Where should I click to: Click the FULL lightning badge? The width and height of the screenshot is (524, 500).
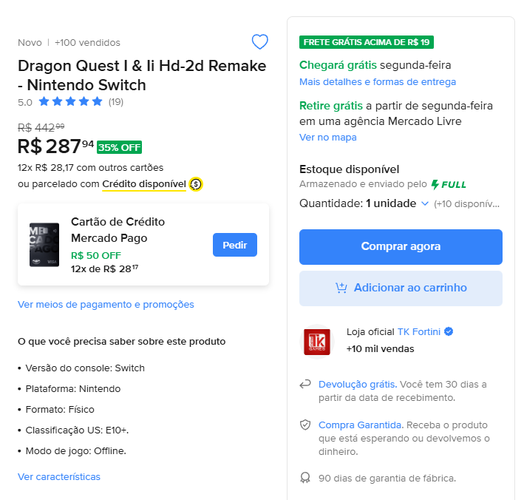[x=448, y=184]
